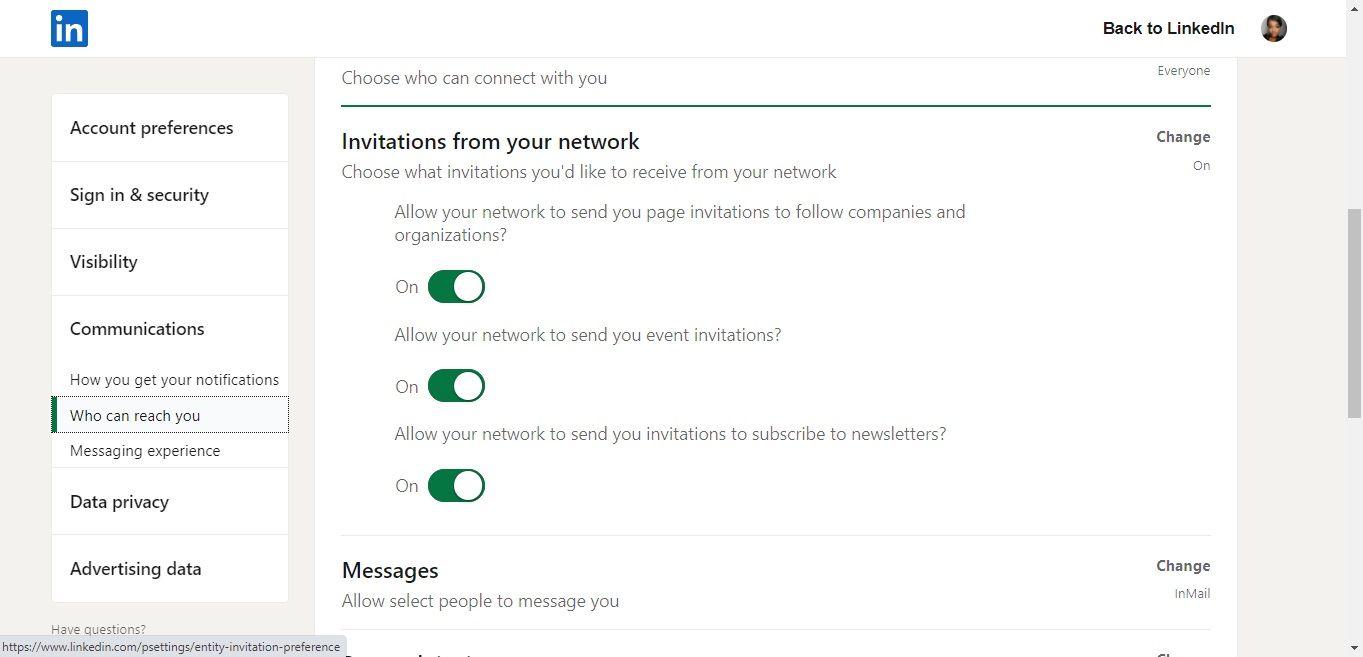Open 'How you get your notifications'
This screenshot has height=657, width=1363.
click(x=174, y=379)
